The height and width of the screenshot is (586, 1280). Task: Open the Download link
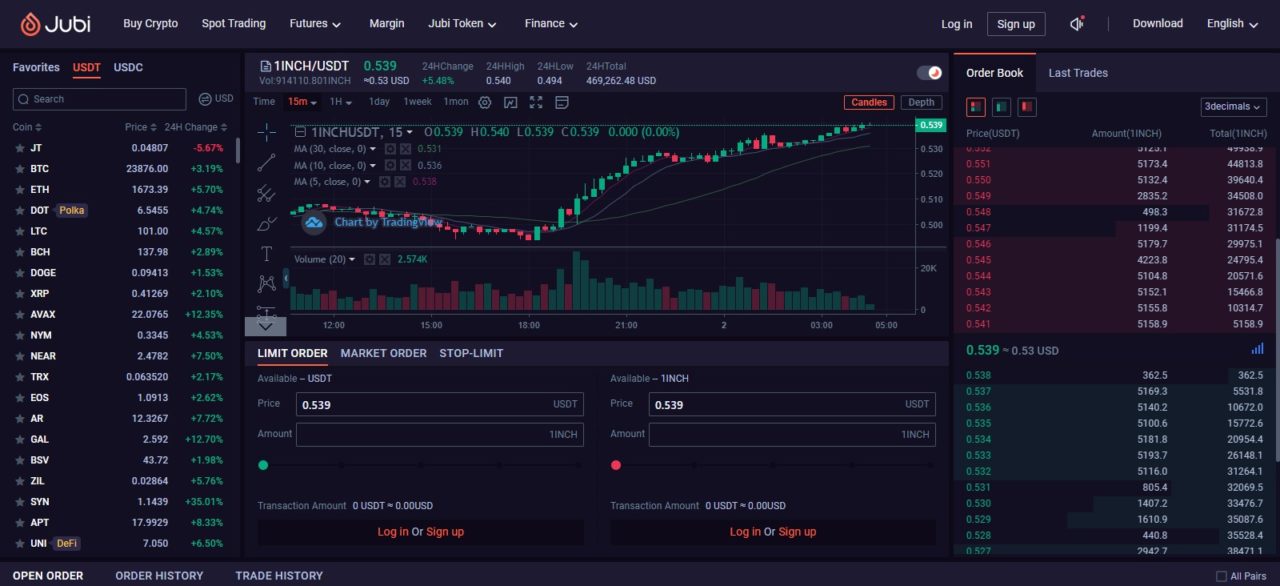1158,23
